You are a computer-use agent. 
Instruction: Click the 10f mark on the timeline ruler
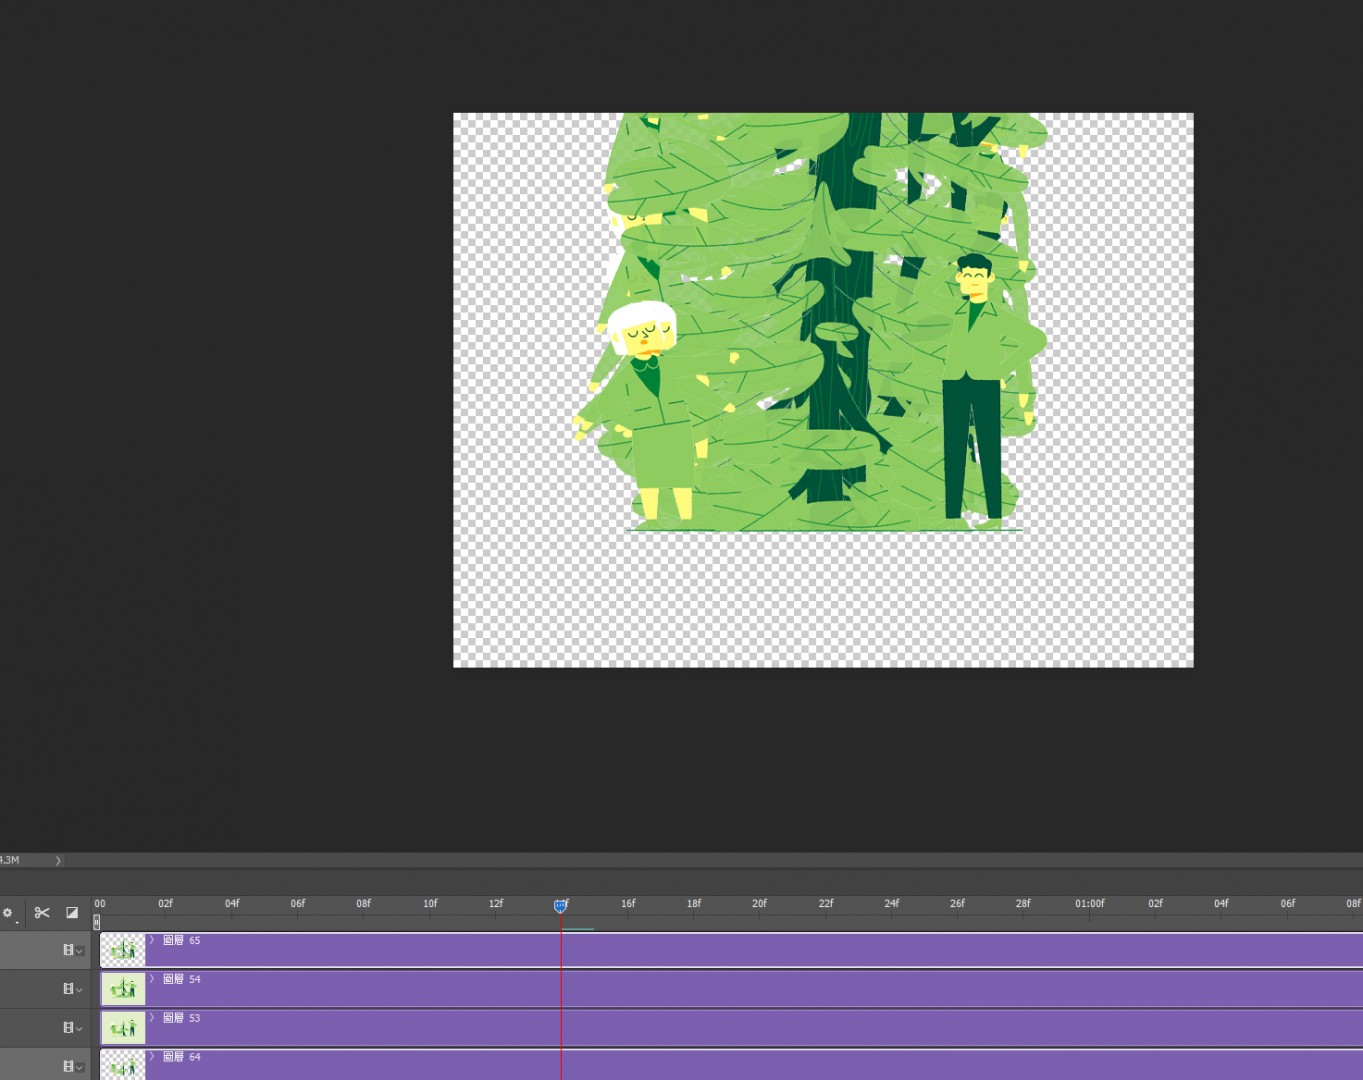[430, 903]
